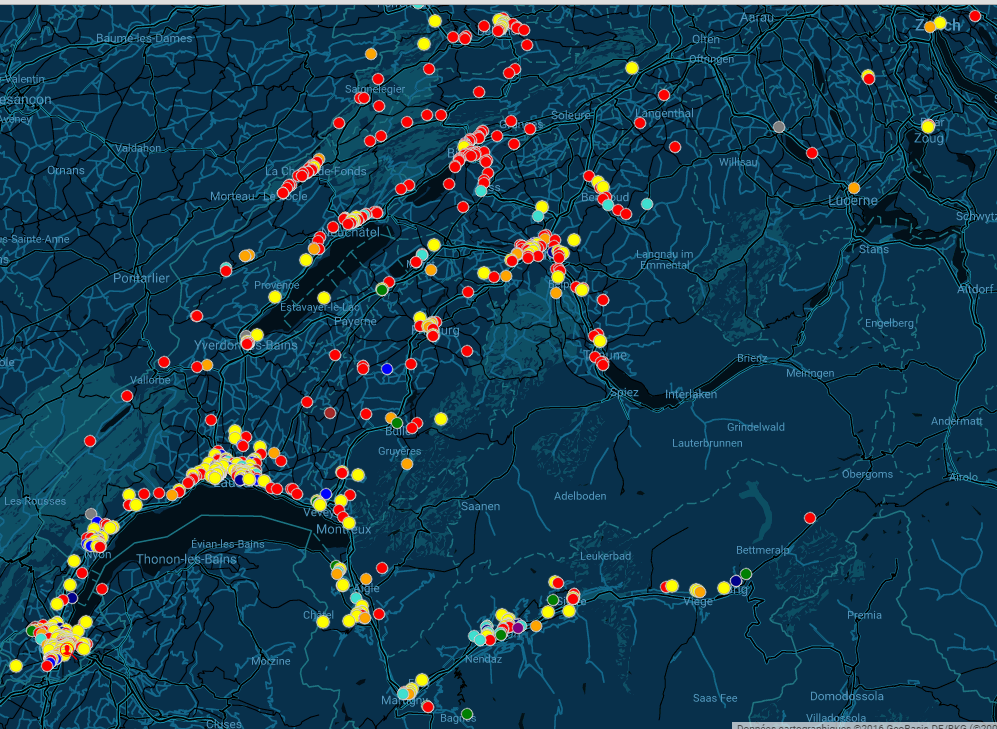
Task: Click the green marker northeast of Payerne
Action: (x=381, y=290)
